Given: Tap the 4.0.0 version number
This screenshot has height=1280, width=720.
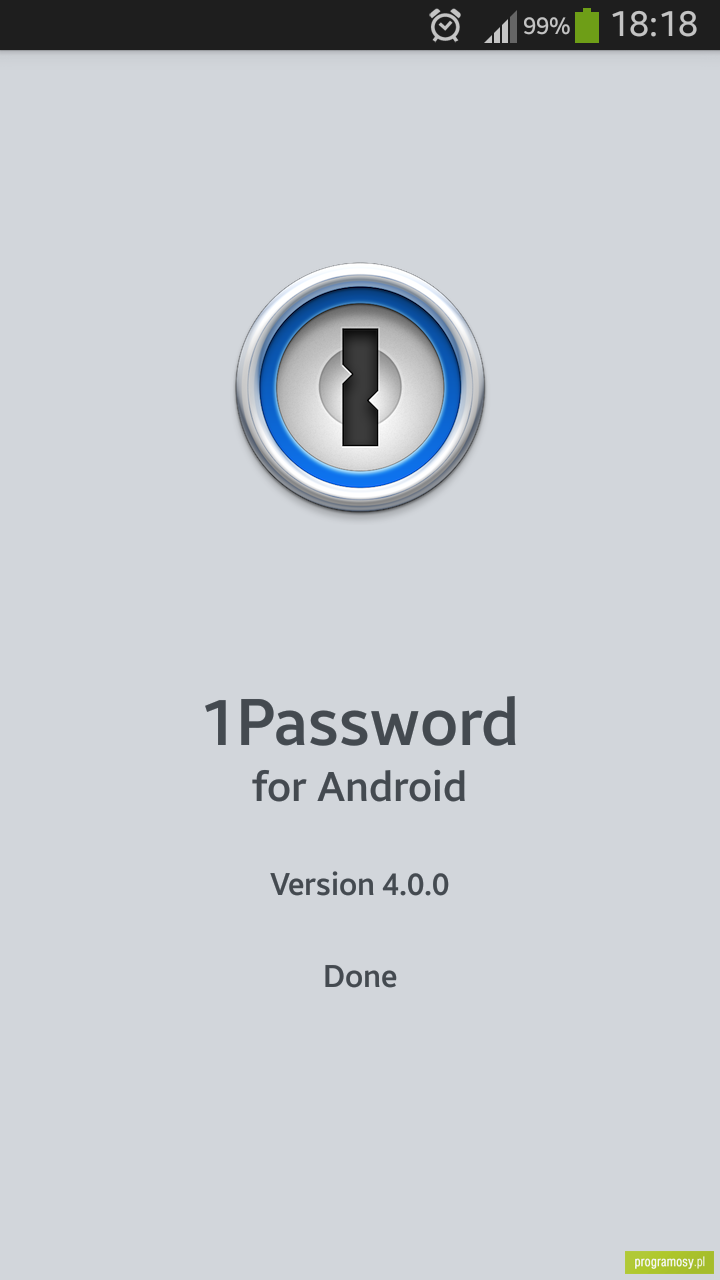Looking at the screenshot, I should pyautogui.click(x=416, y=884).
